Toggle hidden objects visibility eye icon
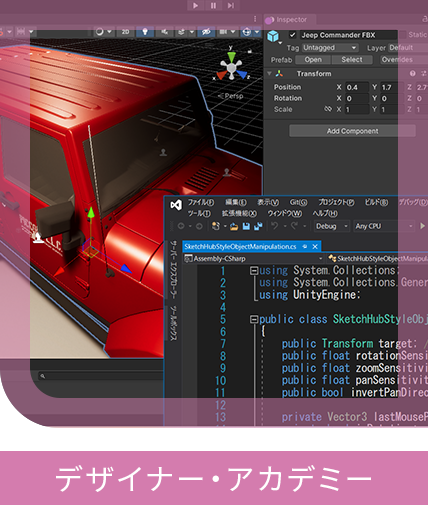 (206, 32)
